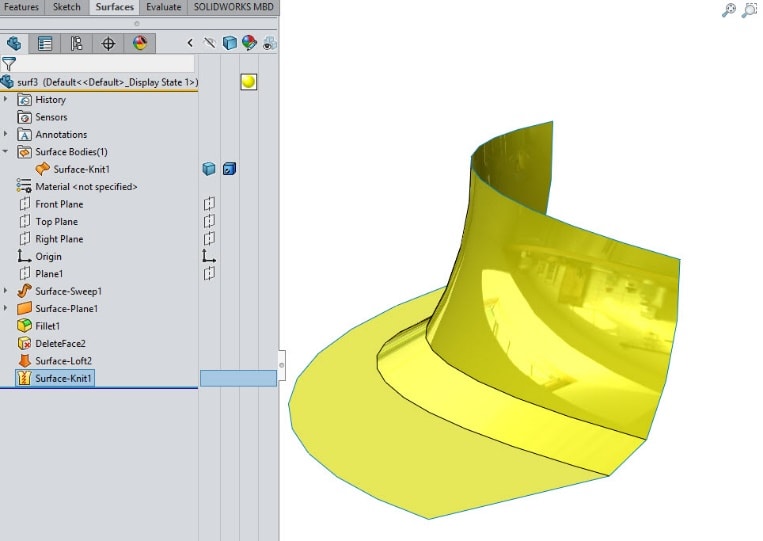Open the Evaluate tab
Image resolution: width=763 pixels, height=541 pixels.
coord(164,7)
